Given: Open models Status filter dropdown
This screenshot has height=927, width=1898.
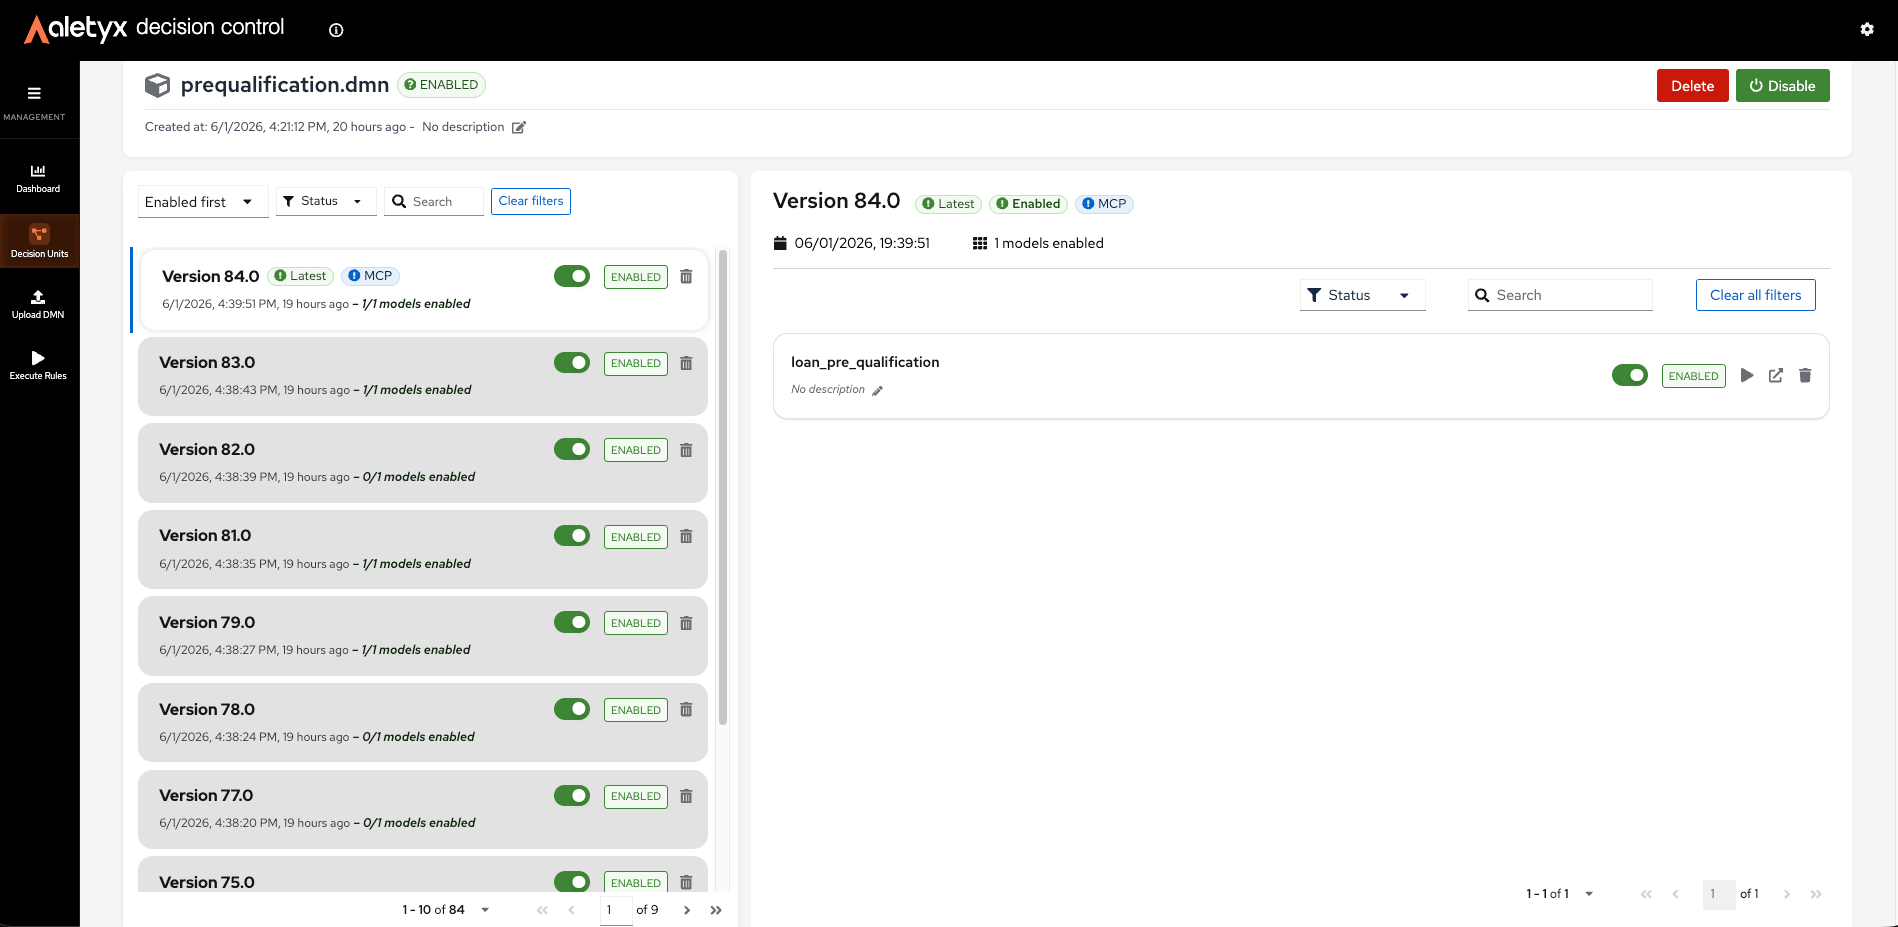Looking at the screenshot, I should (1362, 295).
